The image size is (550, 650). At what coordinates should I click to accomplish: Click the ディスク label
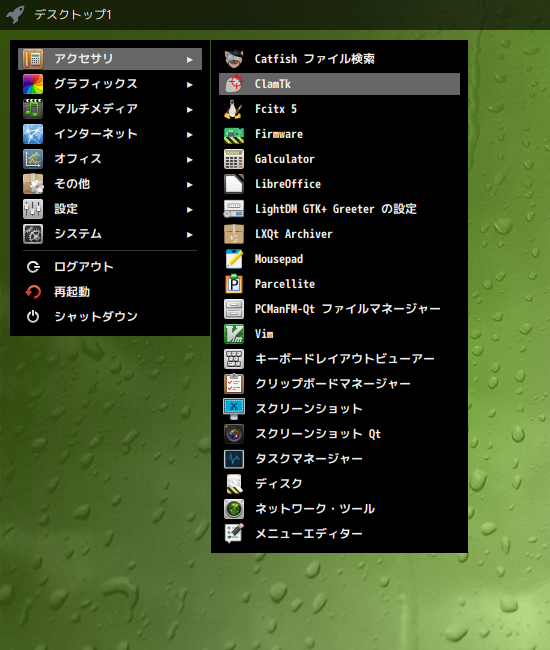279,484
